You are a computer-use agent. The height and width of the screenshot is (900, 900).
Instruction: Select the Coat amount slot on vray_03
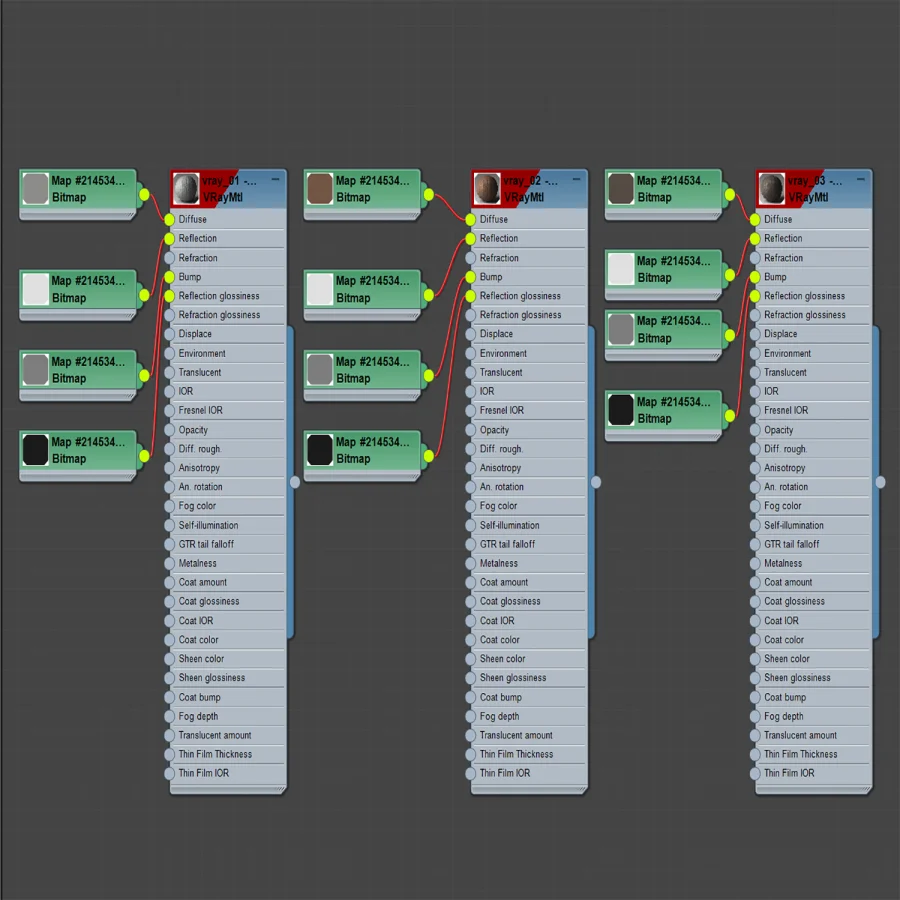pyautogui.click(x=813, y=583)
